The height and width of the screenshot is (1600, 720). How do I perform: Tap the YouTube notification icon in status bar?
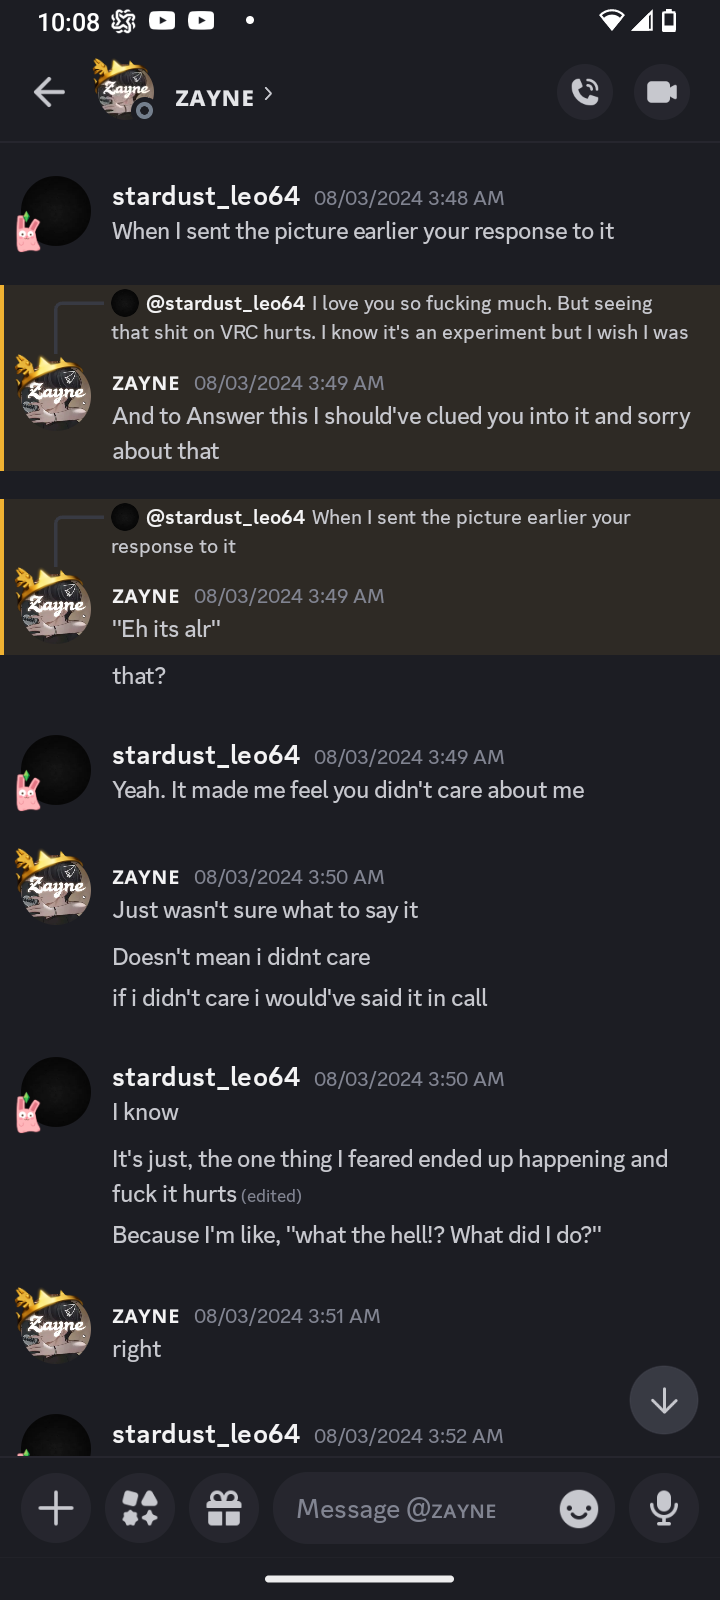point(162,21)
